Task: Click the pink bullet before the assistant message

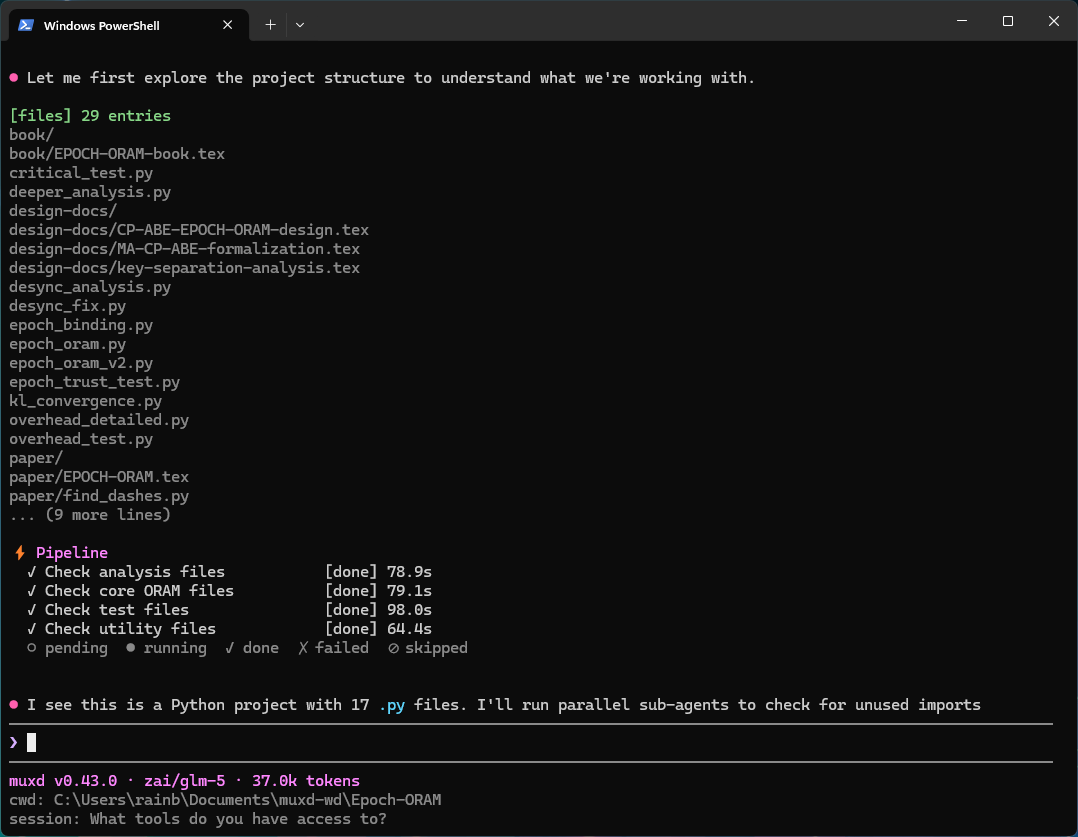Action: pyautogui.click(x=13, y=704)
